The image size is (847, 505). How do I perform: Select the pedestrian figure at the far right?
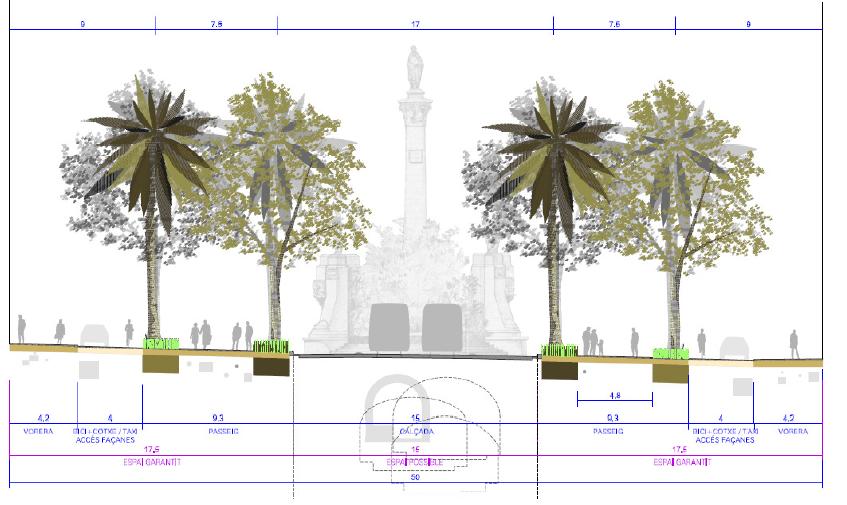(x=794, y=344)
